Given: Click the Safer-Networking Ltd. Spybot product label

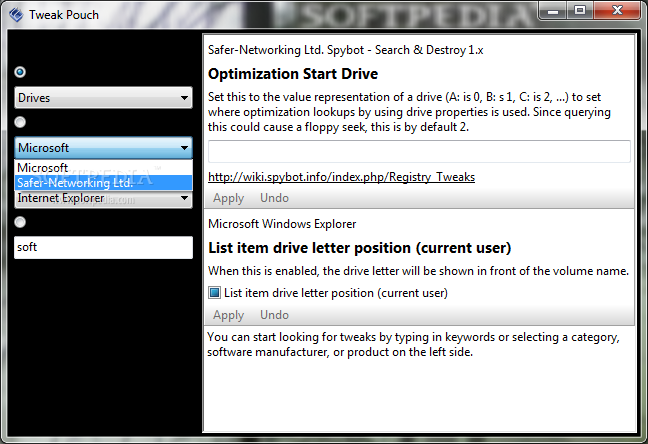Looking at the screenshot, I should pyautogui.click(x=345, y=50).
